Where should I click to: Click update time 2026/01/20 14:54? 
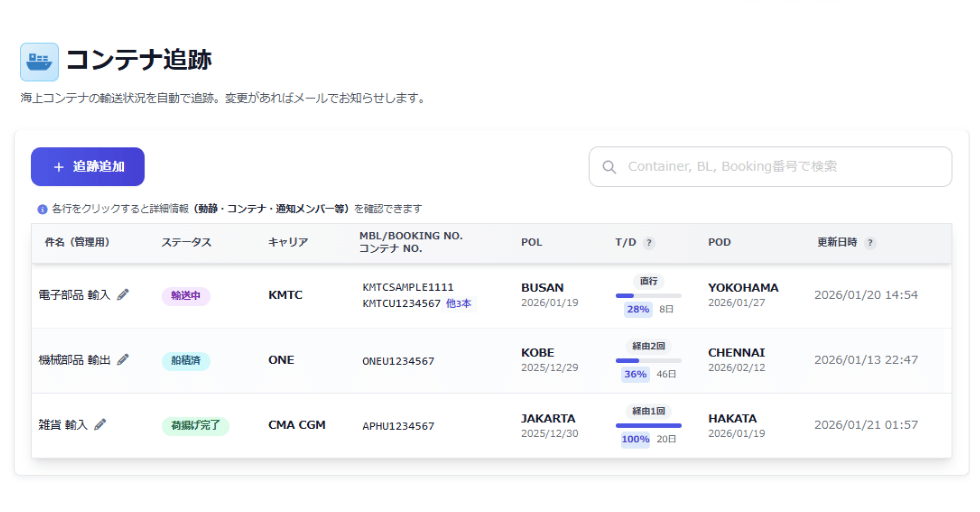866,295
